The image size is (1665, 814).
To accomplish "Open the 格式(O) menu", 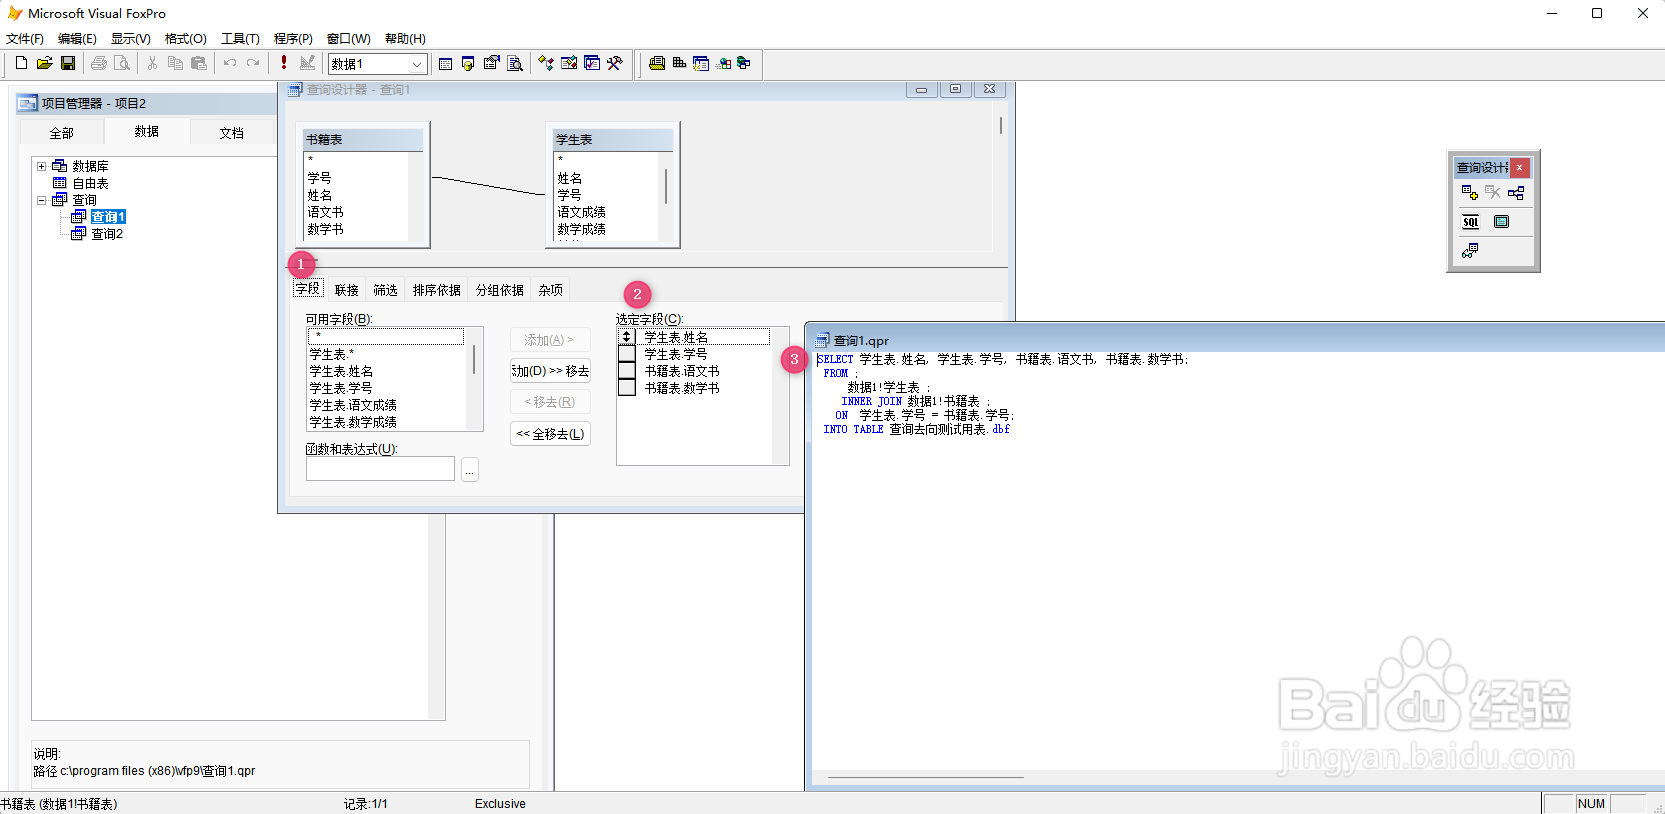I will (x=185, y=39).
